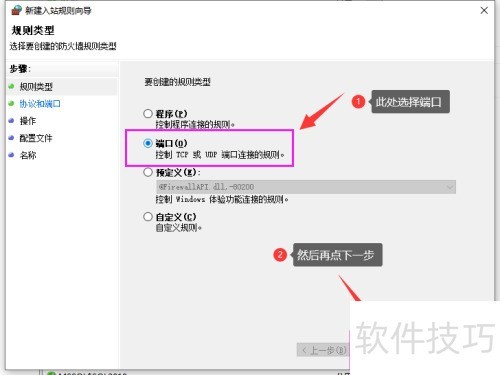The image size is (500, 375).
Task: Click the 自定义规则 description text
Action: pos(179,228)
